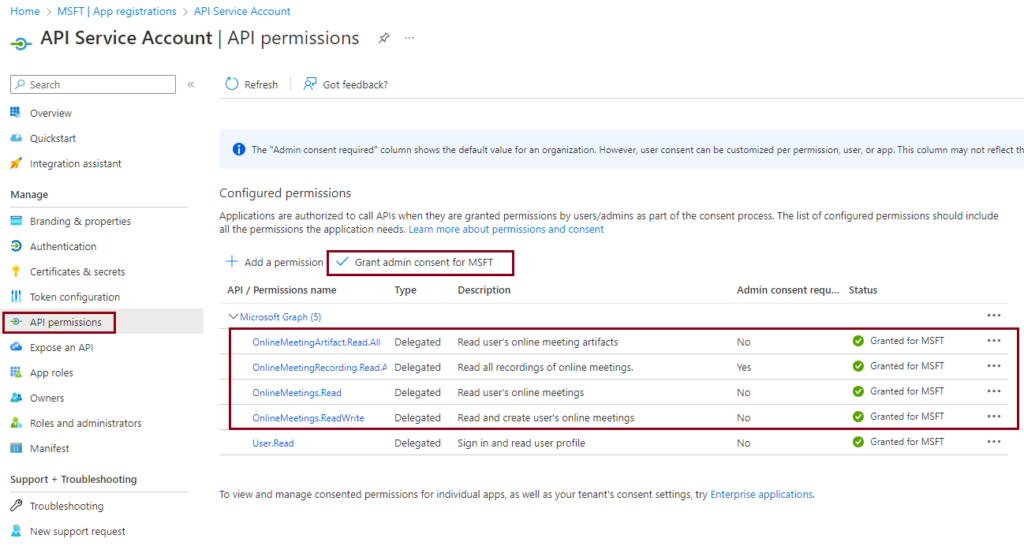Click into the sidebar Search field
This screenshot has width=1024, height=546.
(x=93, y=84)
